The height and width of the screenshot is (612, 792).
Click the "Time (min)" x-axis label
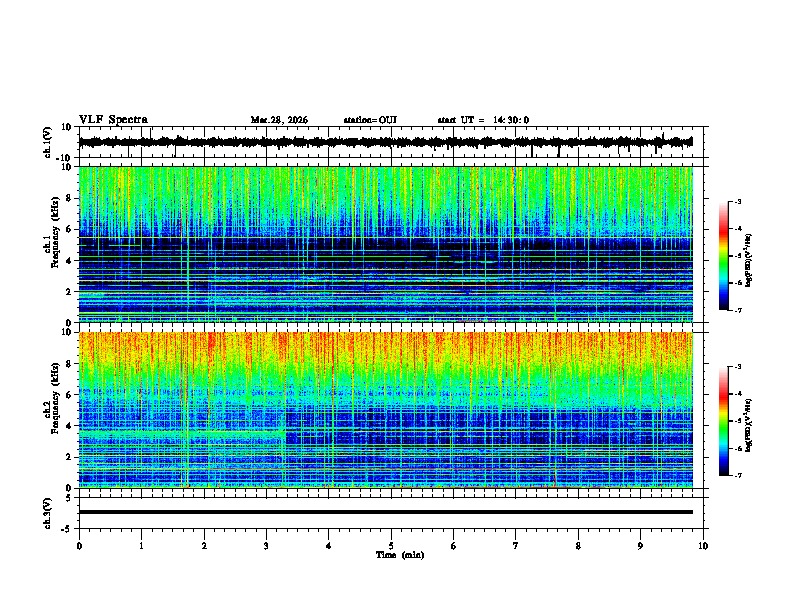(400, 555)
